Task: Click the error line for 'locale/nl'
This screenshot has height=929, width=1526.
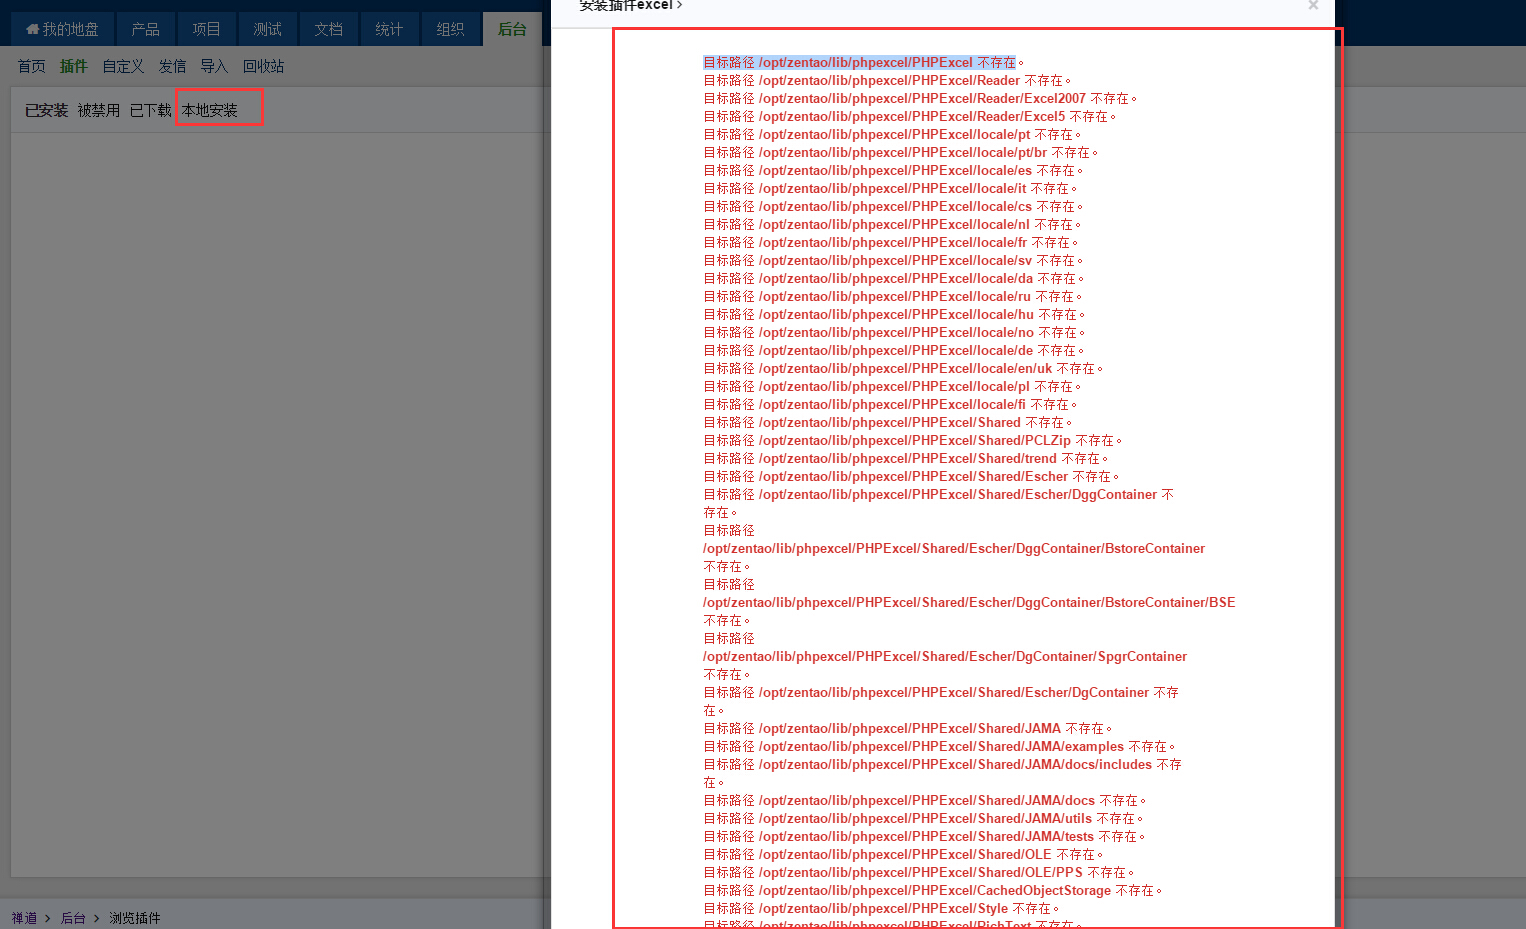Action: (x=892, y=225)
